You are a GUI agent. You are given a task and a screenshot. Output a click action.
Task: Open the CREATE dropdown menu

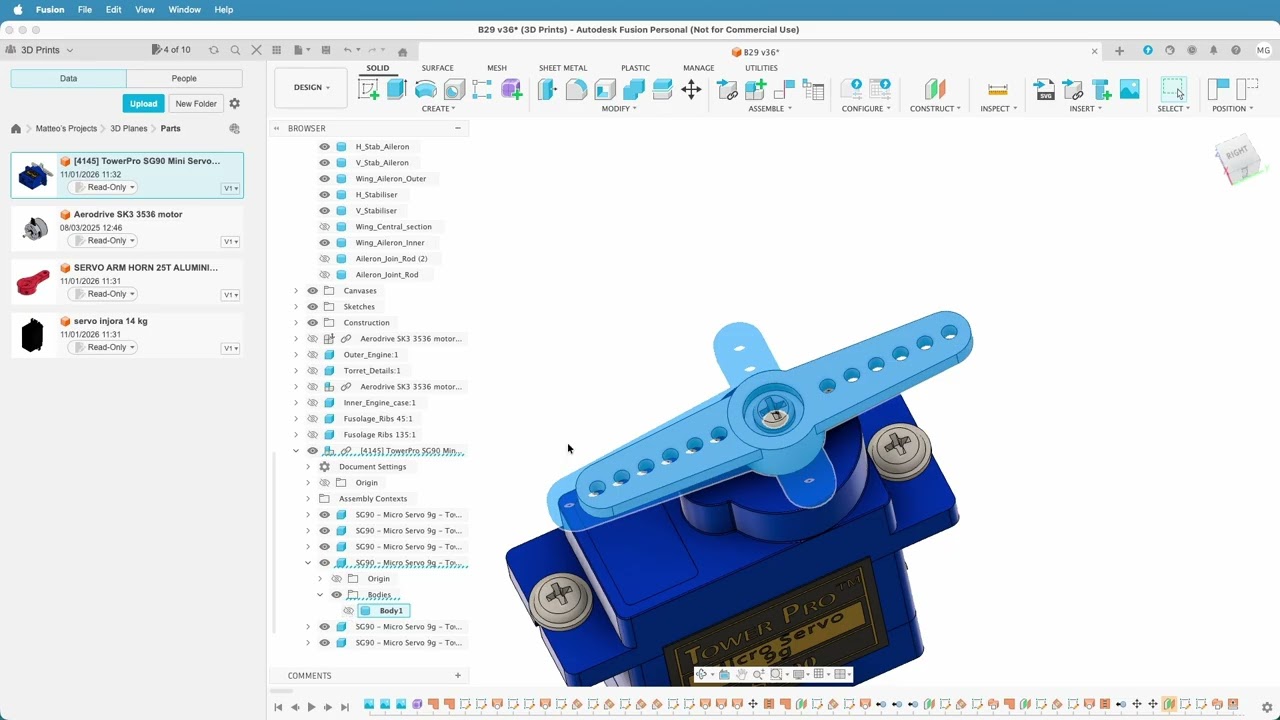(438, 109)
